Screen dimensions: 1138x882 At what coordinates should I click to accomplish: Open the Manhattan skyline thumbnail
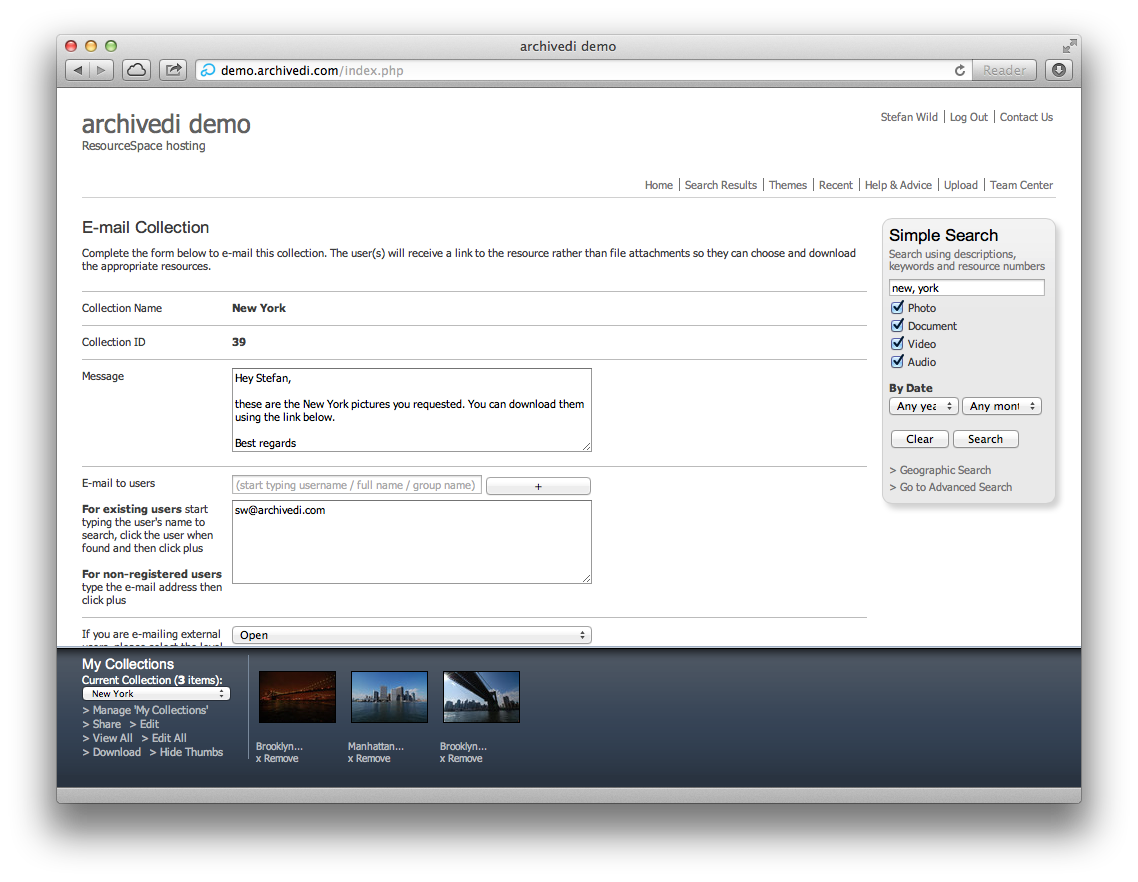(389, 697)
